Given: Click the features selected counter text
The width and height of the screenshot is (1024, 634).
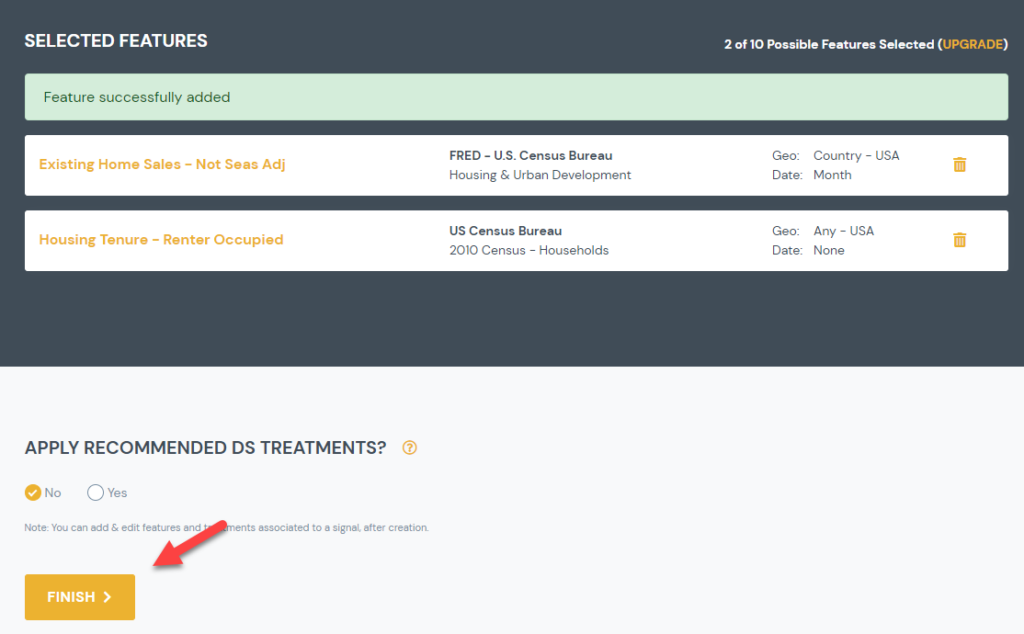Looking at the screenshot, I should pyautogui.click(x=829, y=44).
